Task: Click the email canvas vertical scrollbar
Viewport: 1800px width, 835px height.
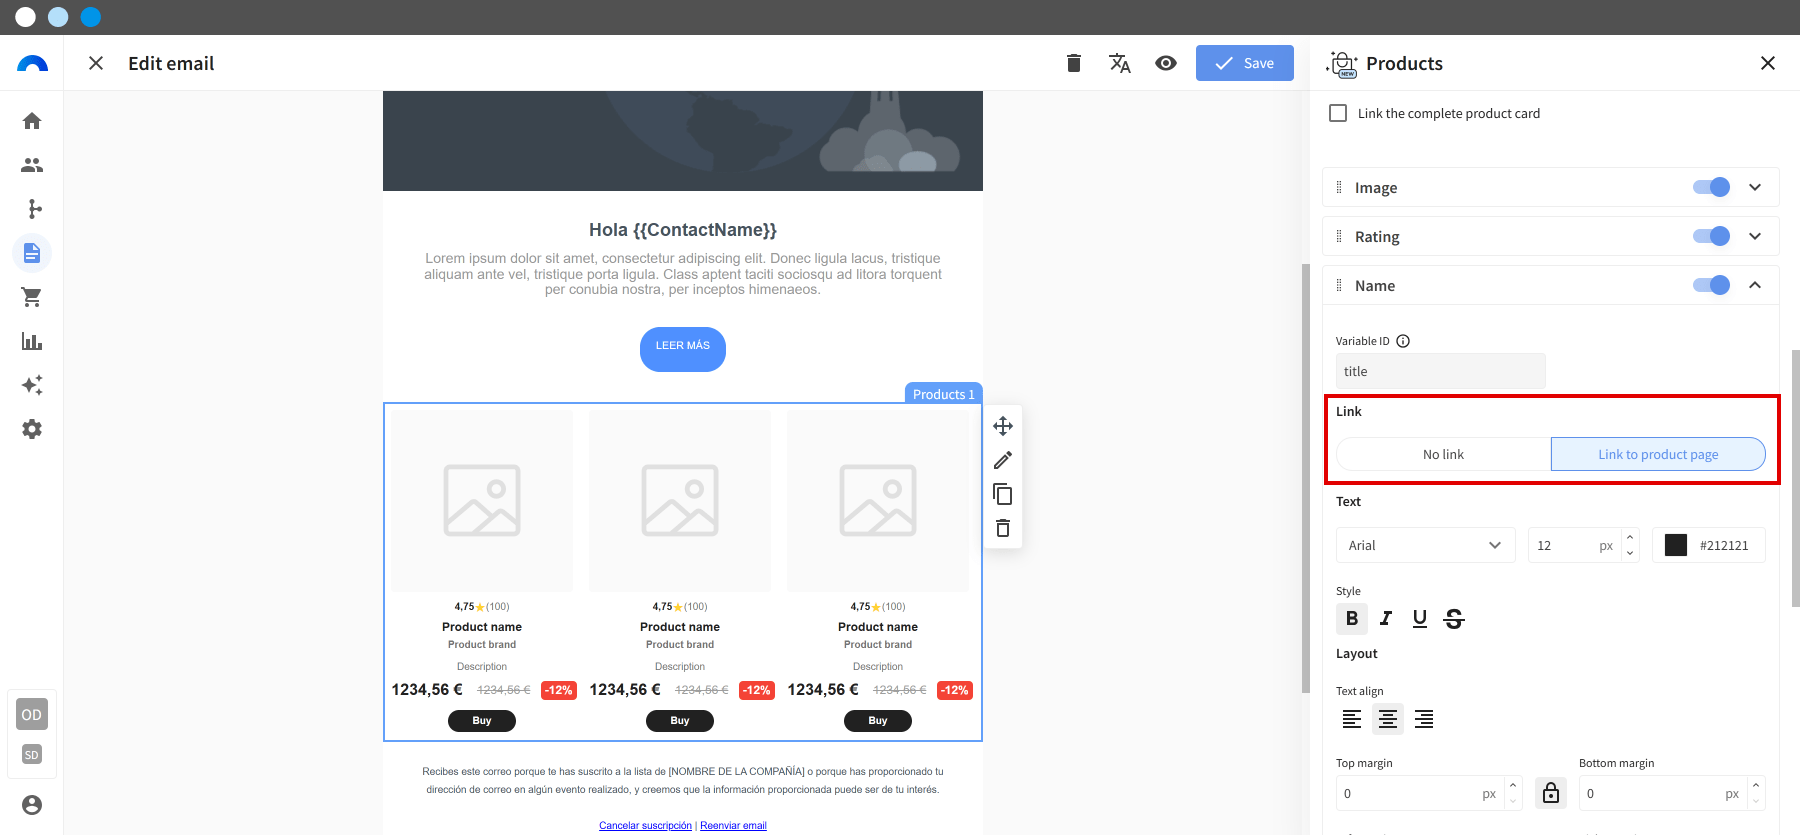Action: click(1306, 478)
